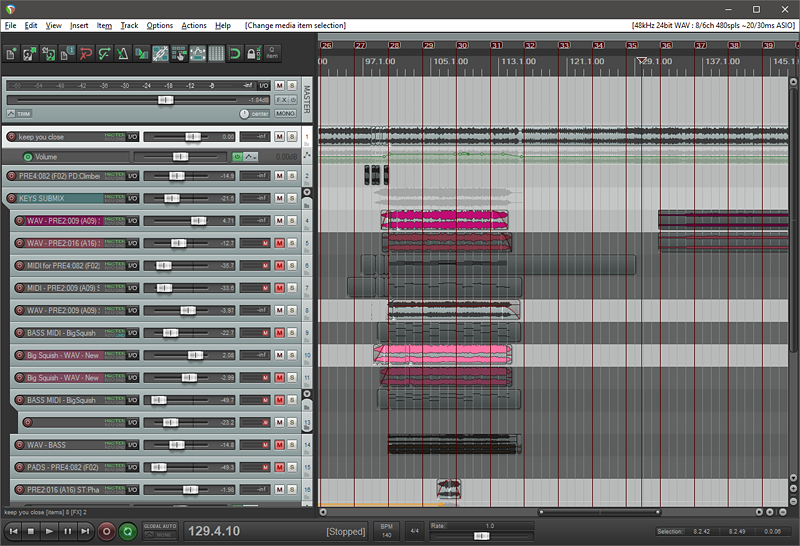
Task: Toggle MONO on the master track
Action: click(x=285, y=114)
